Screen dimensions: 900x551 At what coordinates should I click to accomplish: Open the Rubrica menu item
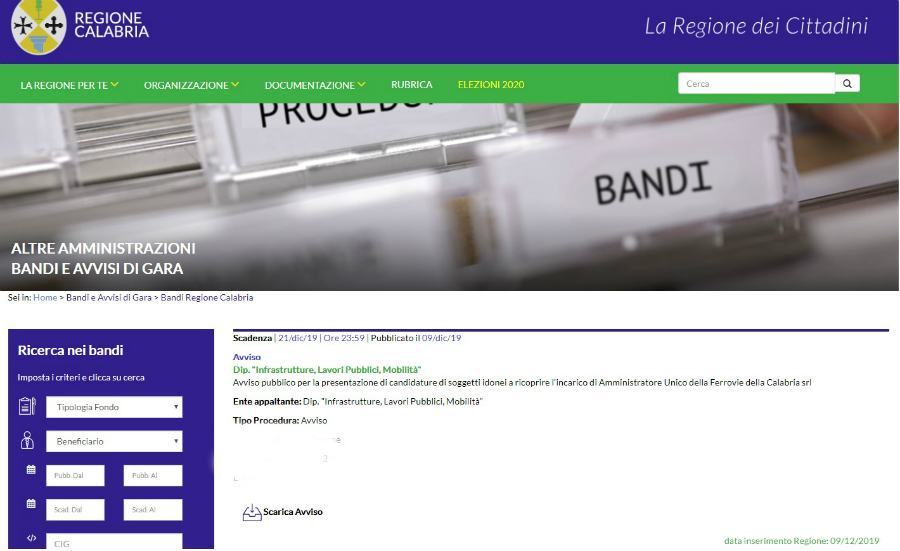pyautogui.click(x=412, y=84)
